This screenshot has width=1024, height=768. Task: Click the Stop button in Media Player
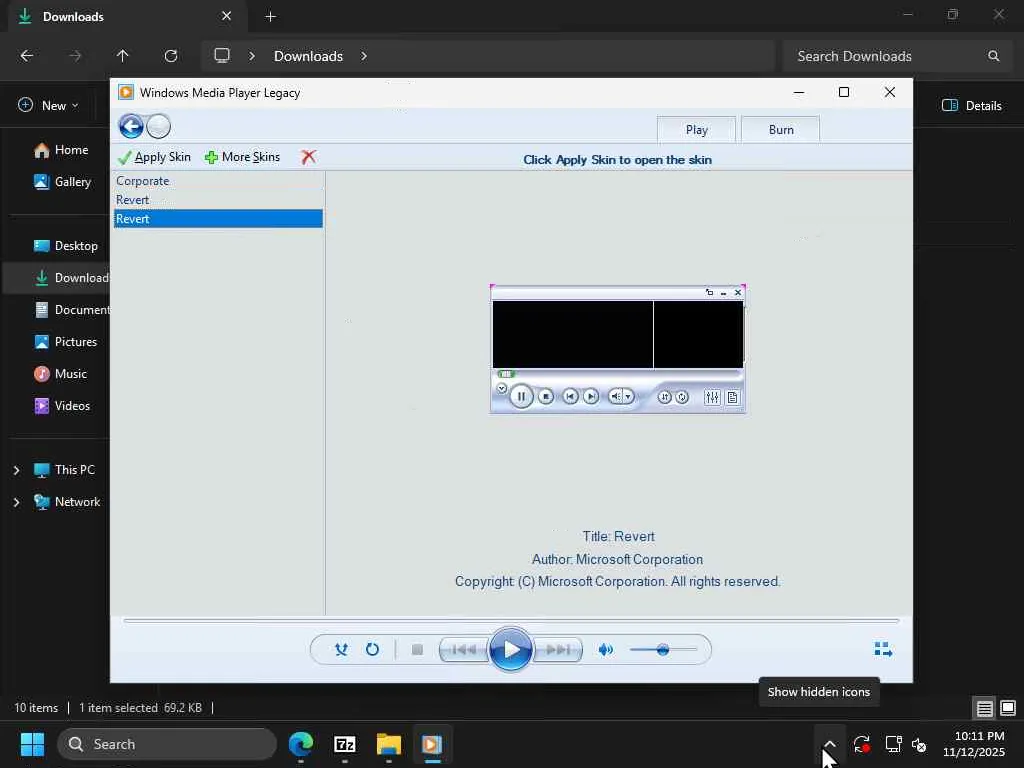tap(417, 650)
